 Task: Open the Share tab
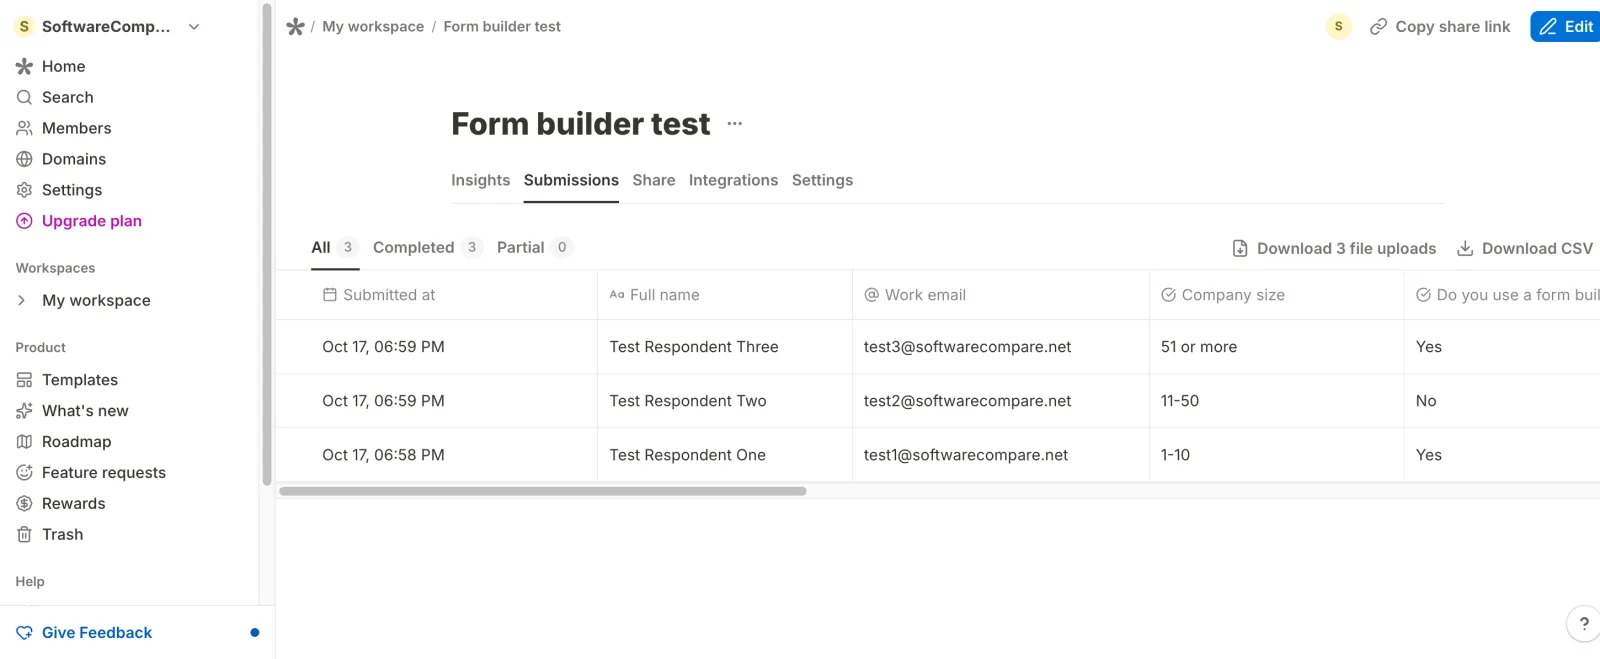654,180
